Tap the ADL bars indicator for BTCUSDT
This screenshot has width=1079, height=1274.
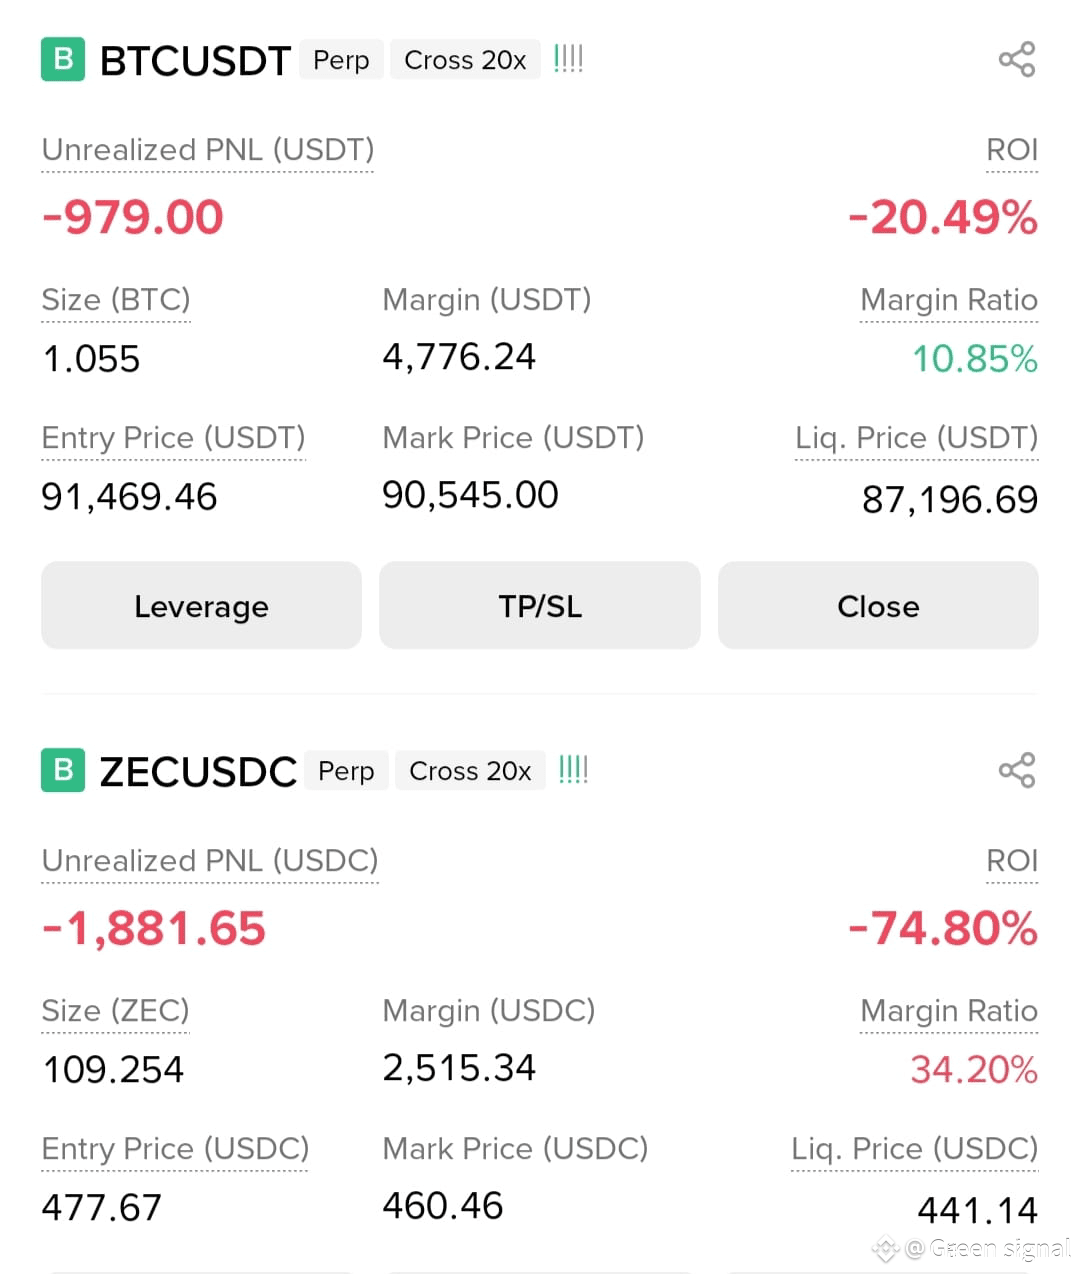(569, 59)
